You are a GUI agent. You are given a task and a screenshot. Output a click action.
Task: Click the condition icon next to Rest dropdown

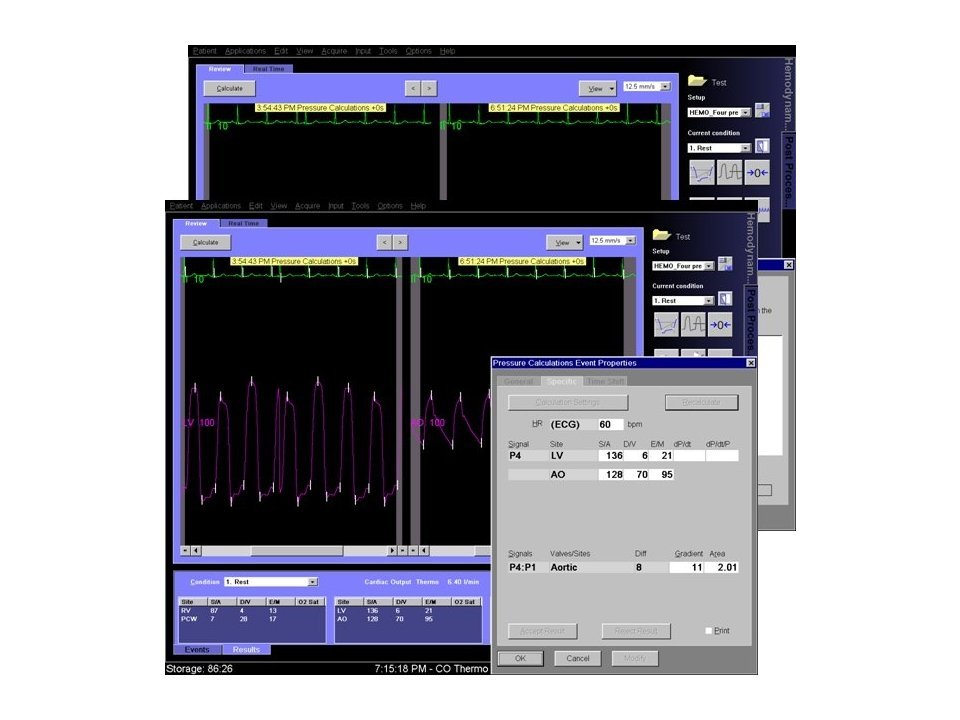(x=726, y=300)
